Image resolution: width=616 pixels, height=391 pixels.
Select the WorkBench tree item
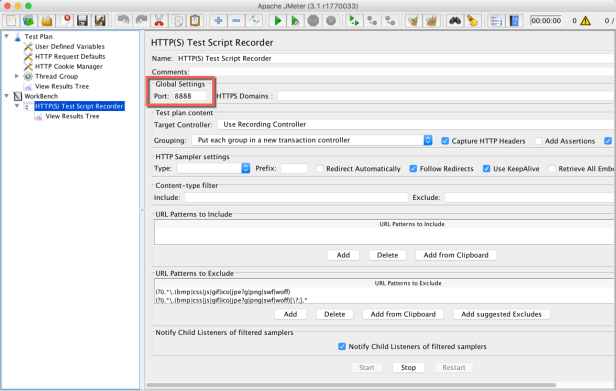click(41, 96)
